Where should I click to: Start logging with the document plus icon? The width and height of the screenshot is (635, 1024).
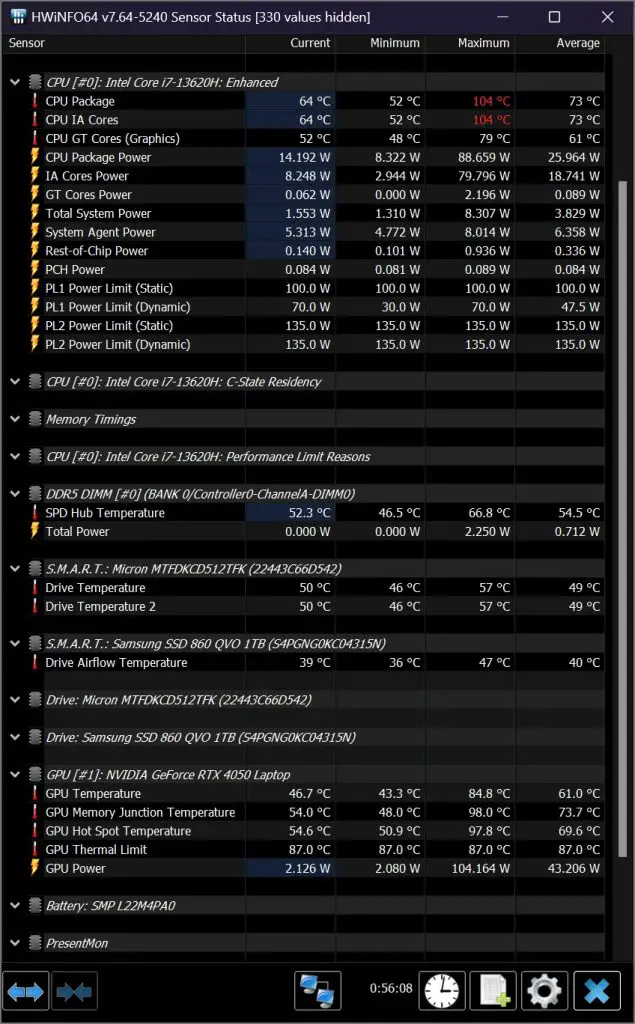tap(493, 991)
